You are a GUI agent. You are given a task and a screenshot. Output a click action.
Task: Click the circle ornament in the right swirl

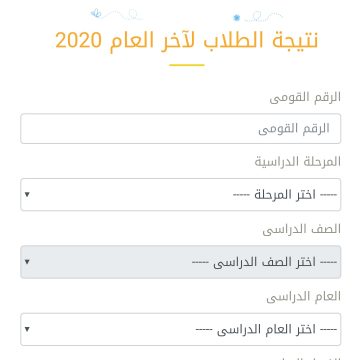point(256,15)
